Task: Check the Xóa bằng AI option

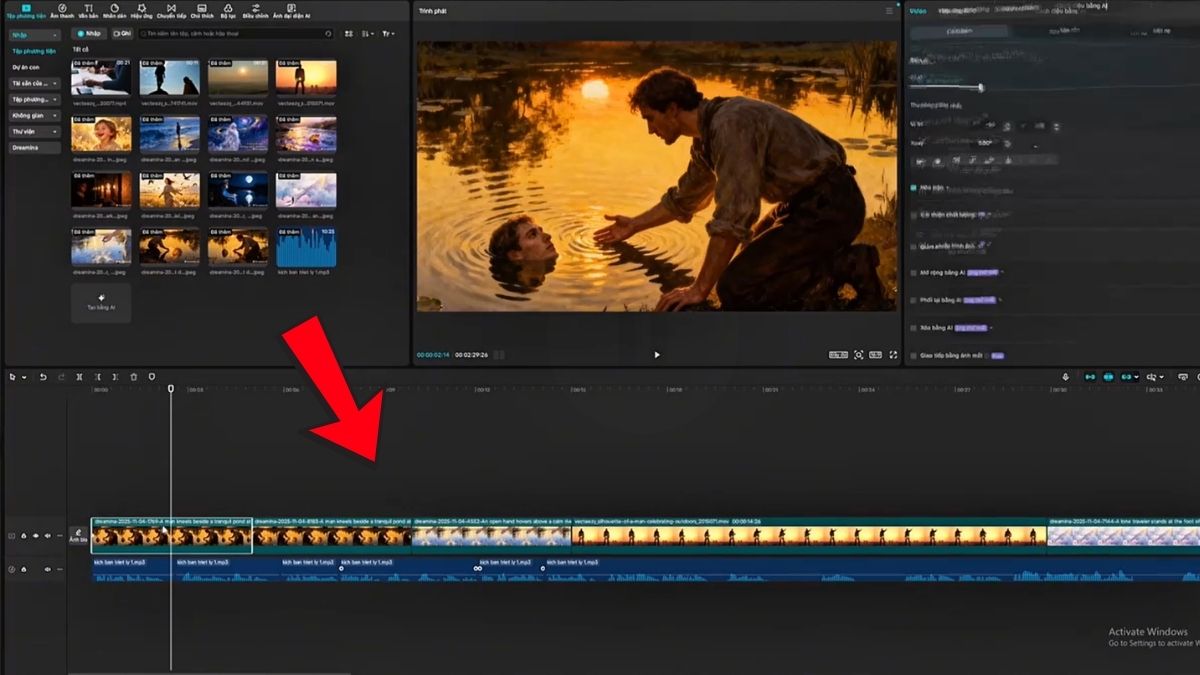Action: pyautogui.click(x=913, y=327)
